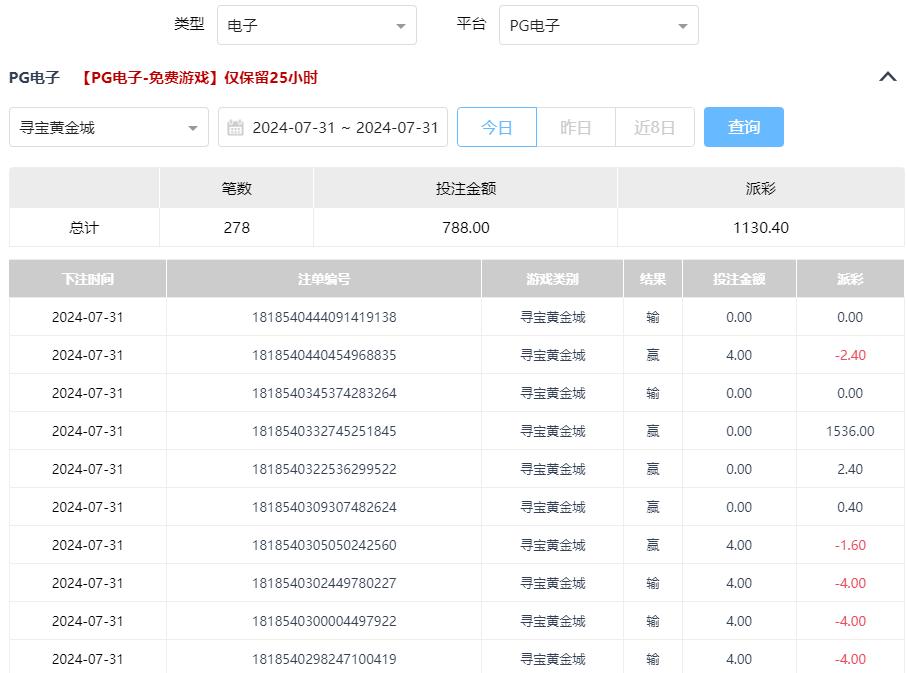Open the 类型 dropdown showing 电子
Image resolution: width=907 pixels, height=673 pixels.
(316, 26)
